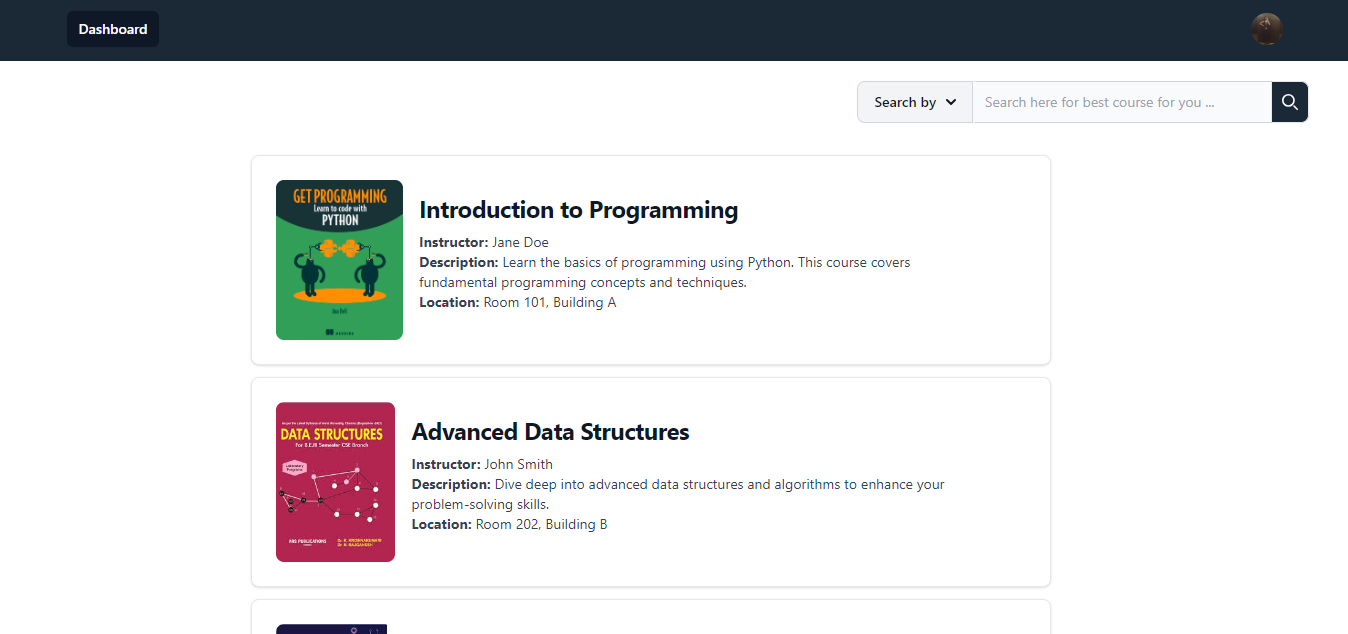Viewport: 1348px width, 634px height.
Task: Click instructor name Jane Doe
Action: (x=520, y=242)
